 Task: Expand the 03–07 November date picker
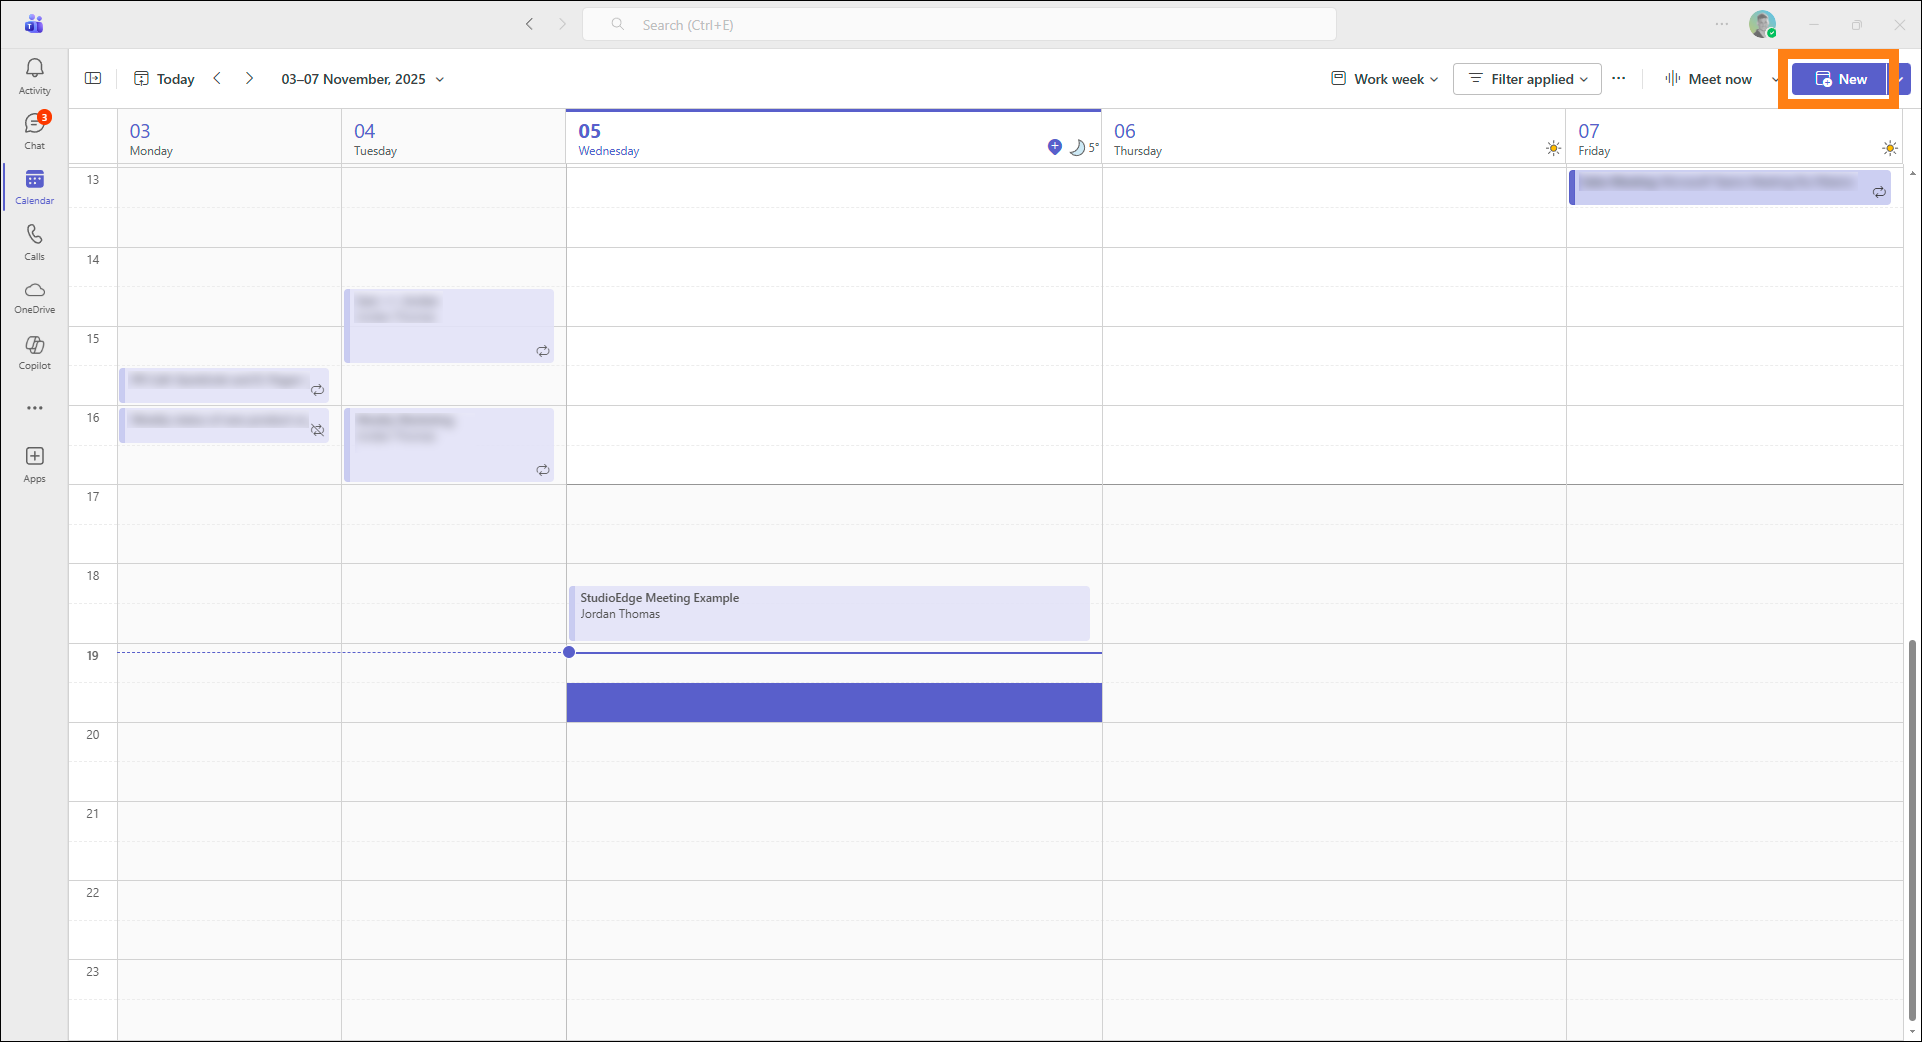[362, 79]
